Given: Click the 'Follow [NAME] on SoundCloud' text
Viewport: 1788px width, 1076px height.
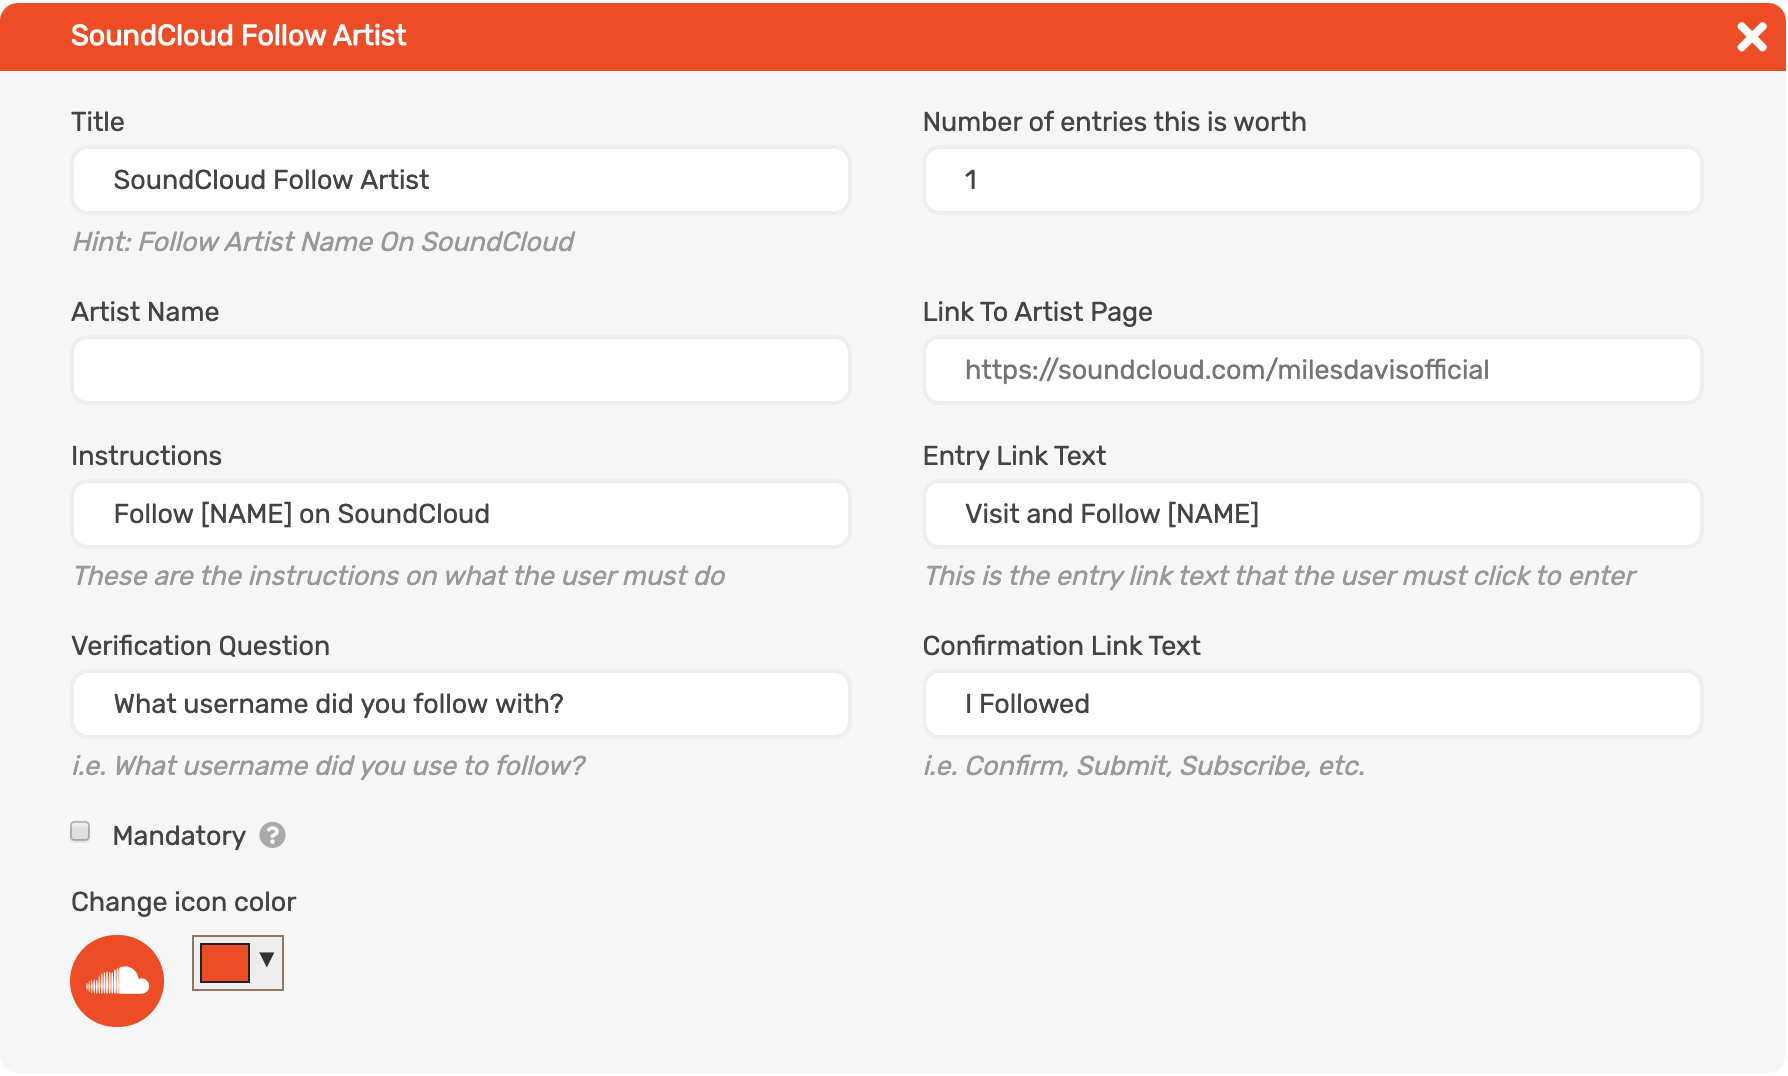Looking at the screenshot, I should point(301,514).
